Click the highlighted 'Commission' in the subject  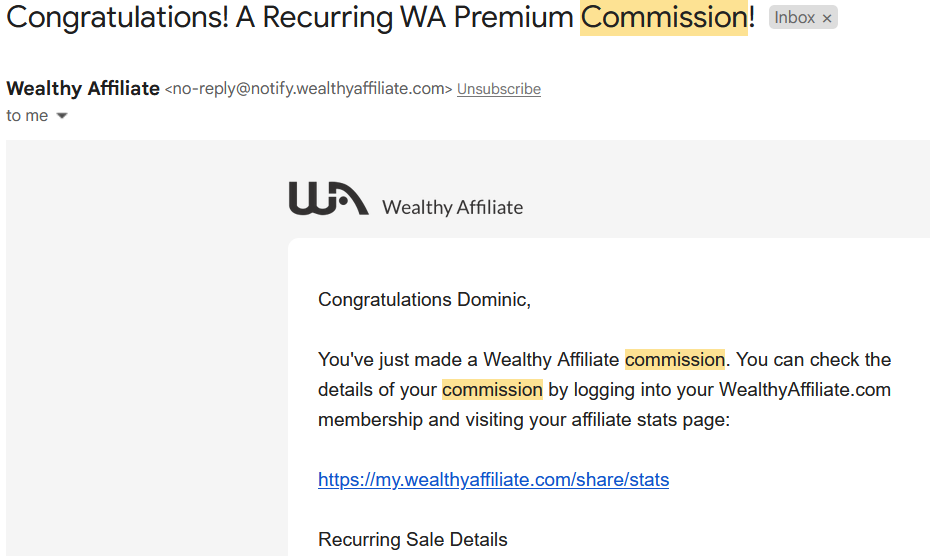(664, 17)
